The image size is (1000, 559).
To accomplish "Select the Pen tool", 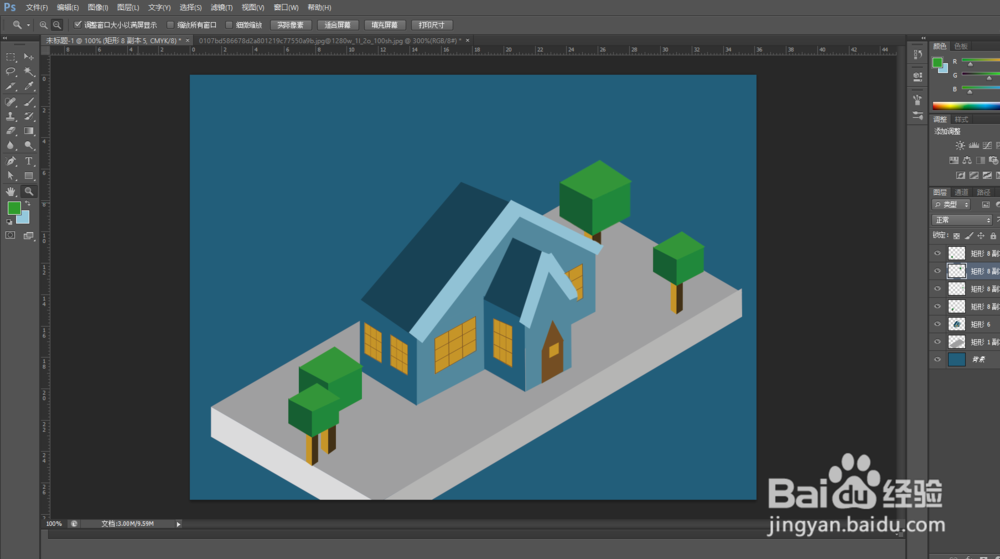I will 11,161.
